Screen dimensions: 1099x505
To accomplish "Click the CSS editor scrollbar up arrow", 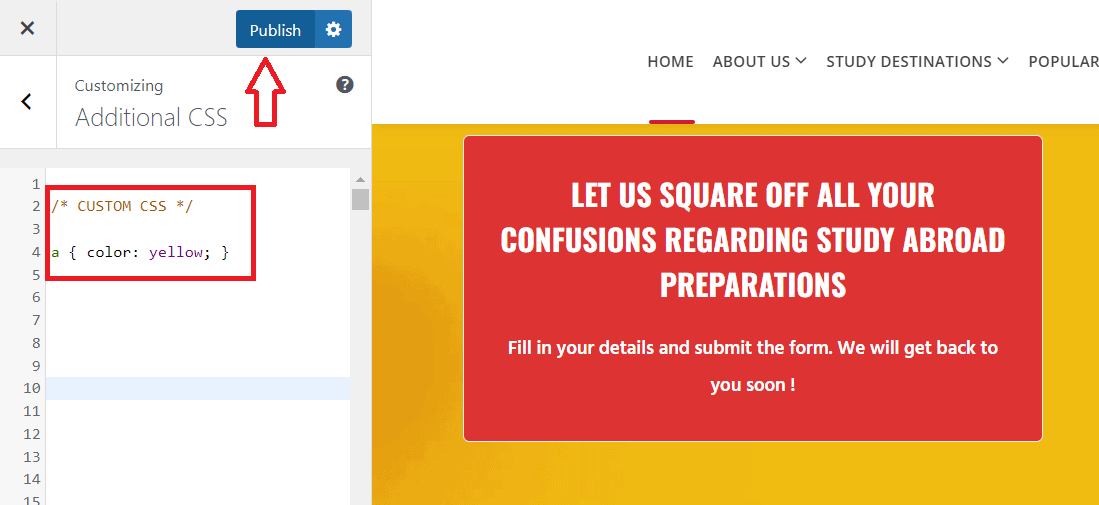I will tap(360, 180).
